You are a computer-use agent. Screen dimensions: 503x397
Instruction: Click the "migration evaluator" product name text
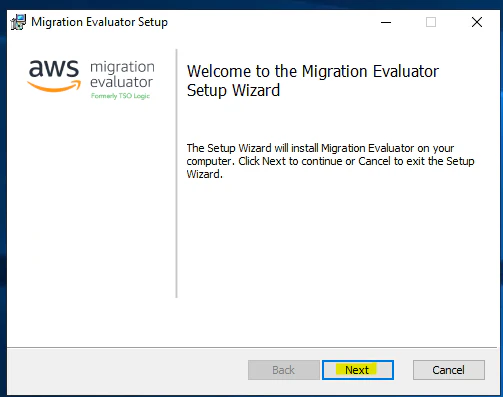tap(122, 74)
